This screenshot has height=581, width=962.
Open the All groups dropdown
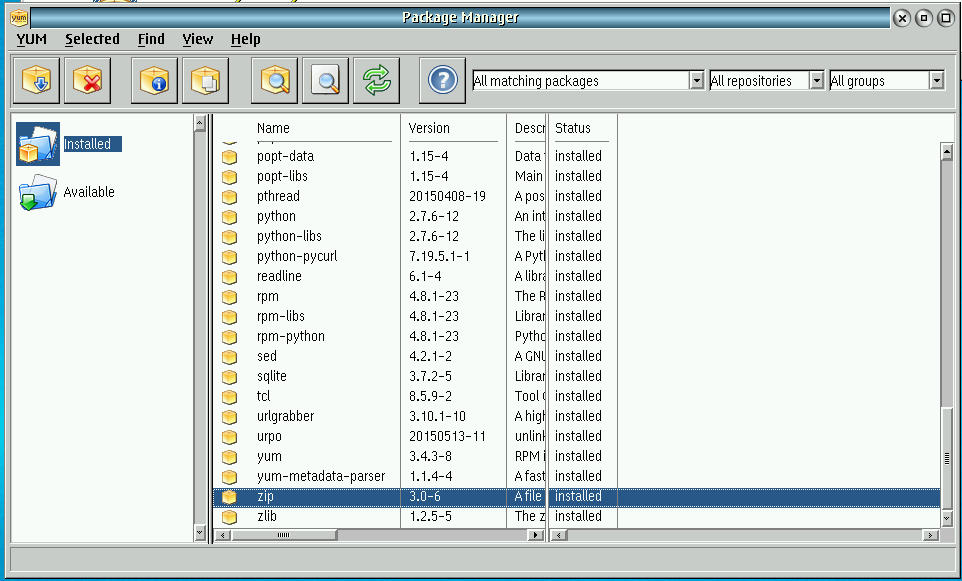click(936, 81)
